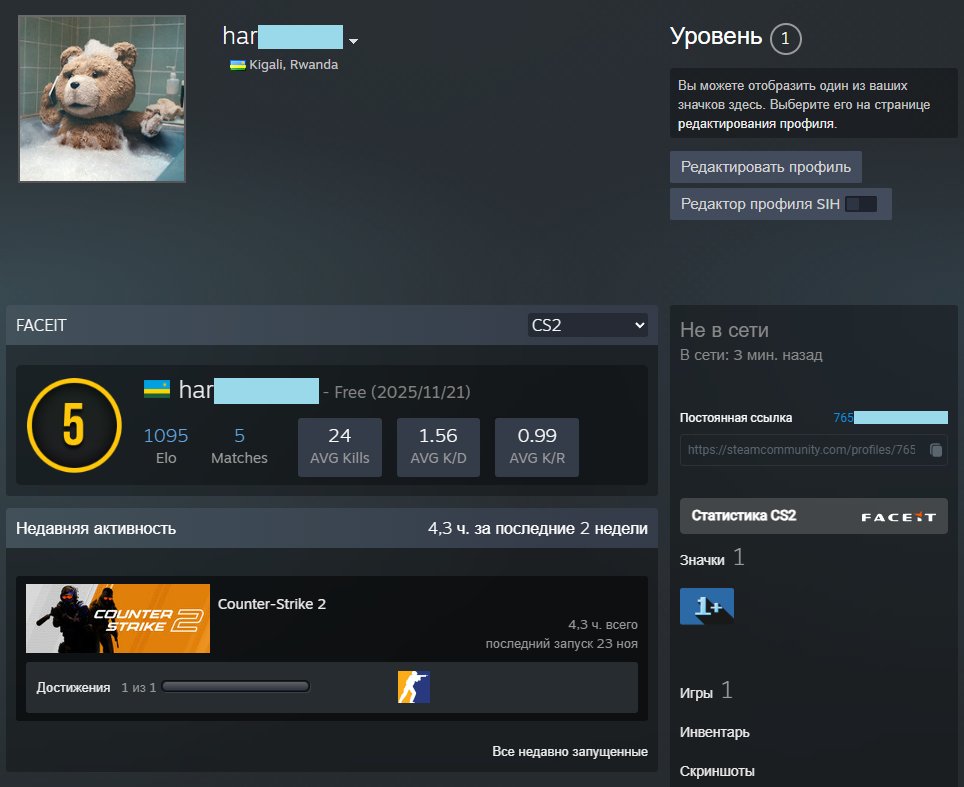Copy the profile URL using the copy icon

pos(937,450)
